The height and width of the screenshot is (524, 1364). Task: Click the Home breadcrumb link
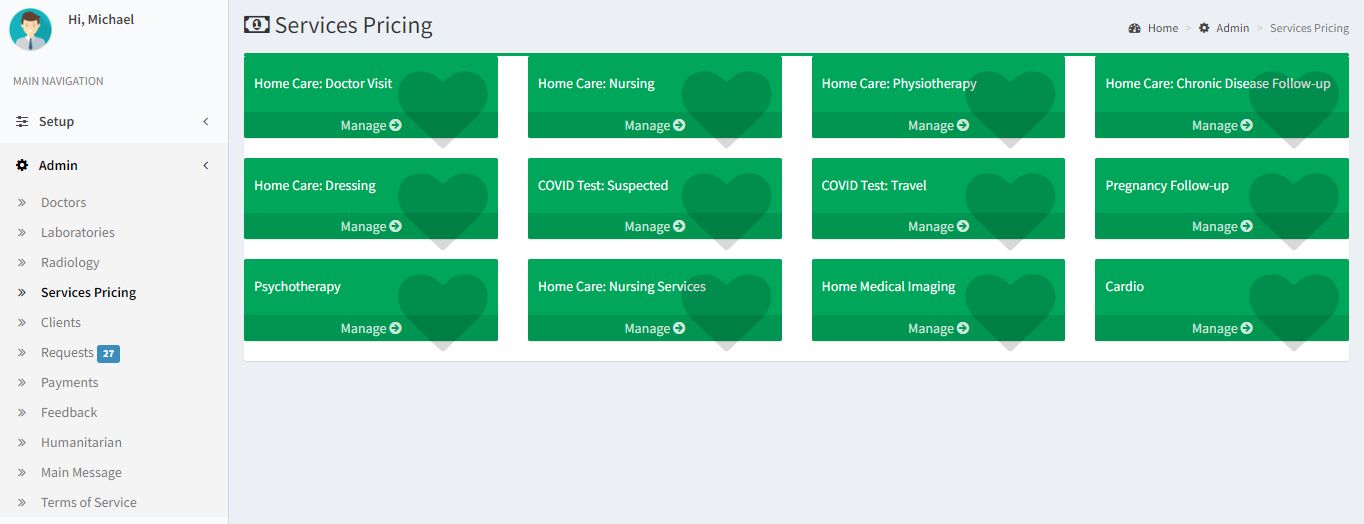1162,28
